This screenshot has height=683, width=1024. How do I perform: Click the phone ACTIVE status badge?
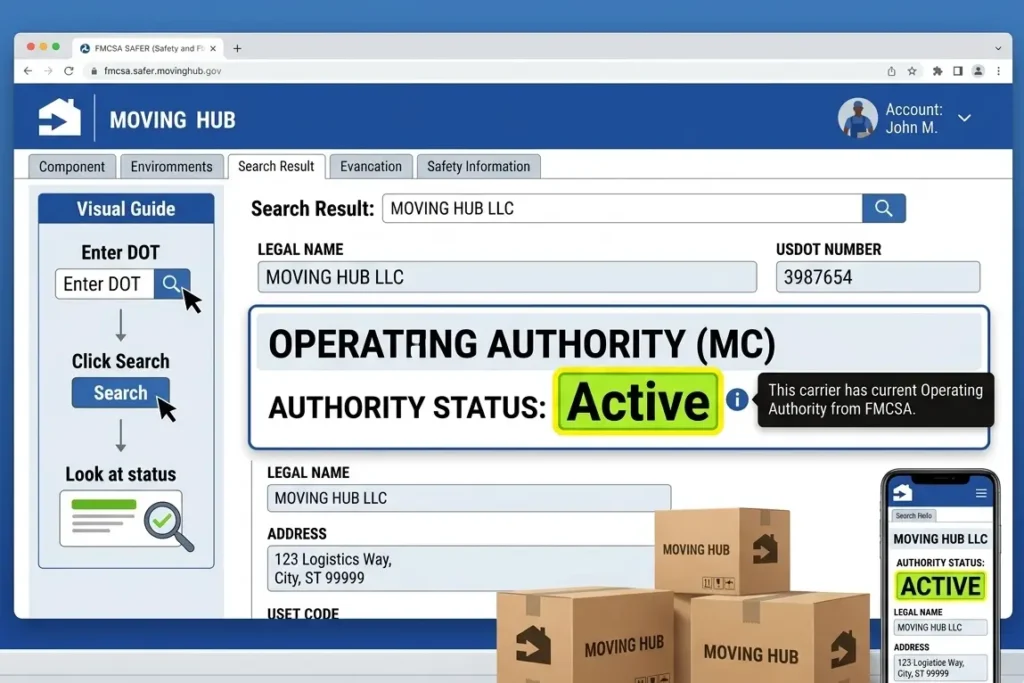(x=940, y=586)
